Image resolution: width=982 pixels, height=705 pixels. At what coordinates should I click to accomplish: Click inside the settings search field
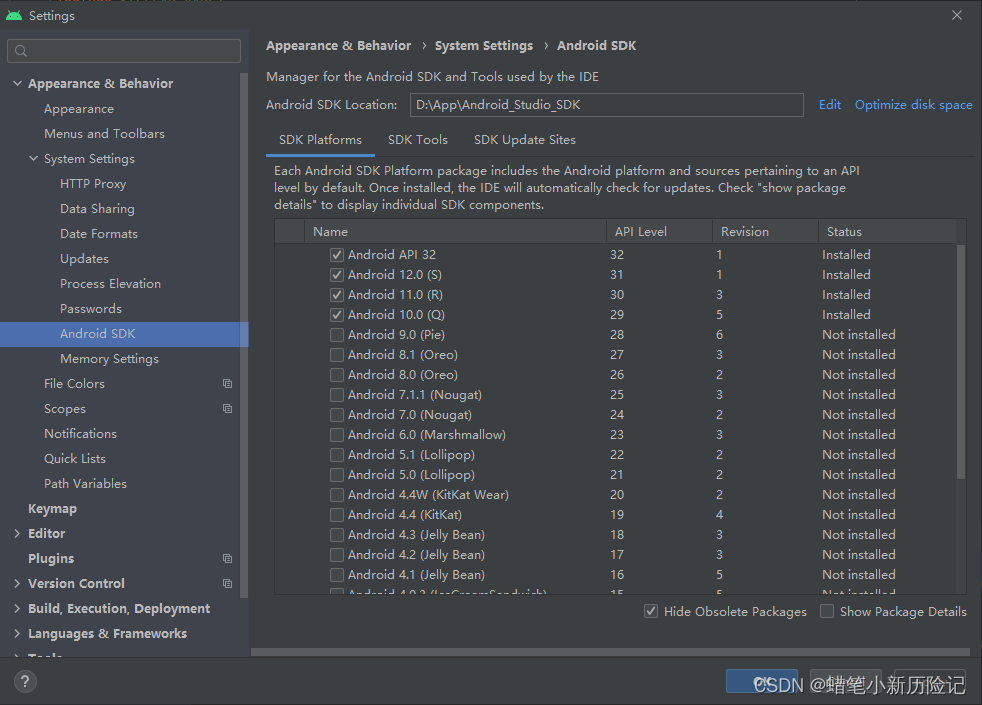(124, 51)
